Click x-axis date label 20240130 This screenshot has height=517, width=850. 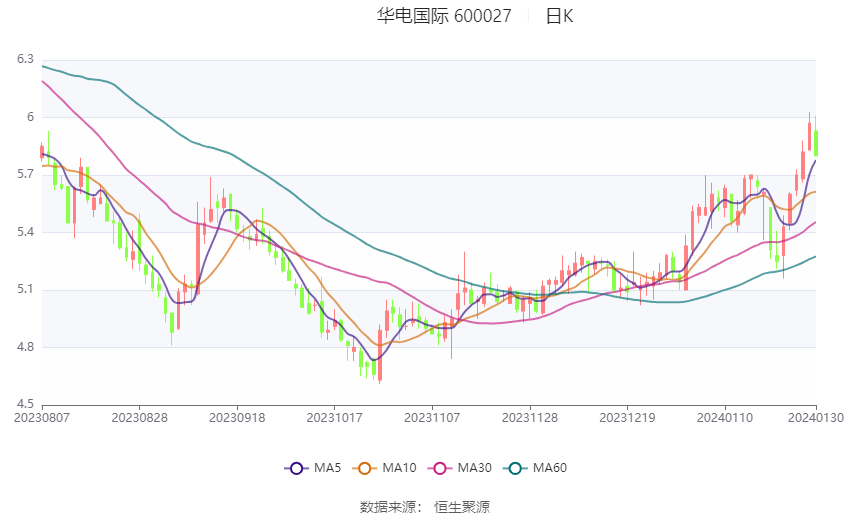816,418
